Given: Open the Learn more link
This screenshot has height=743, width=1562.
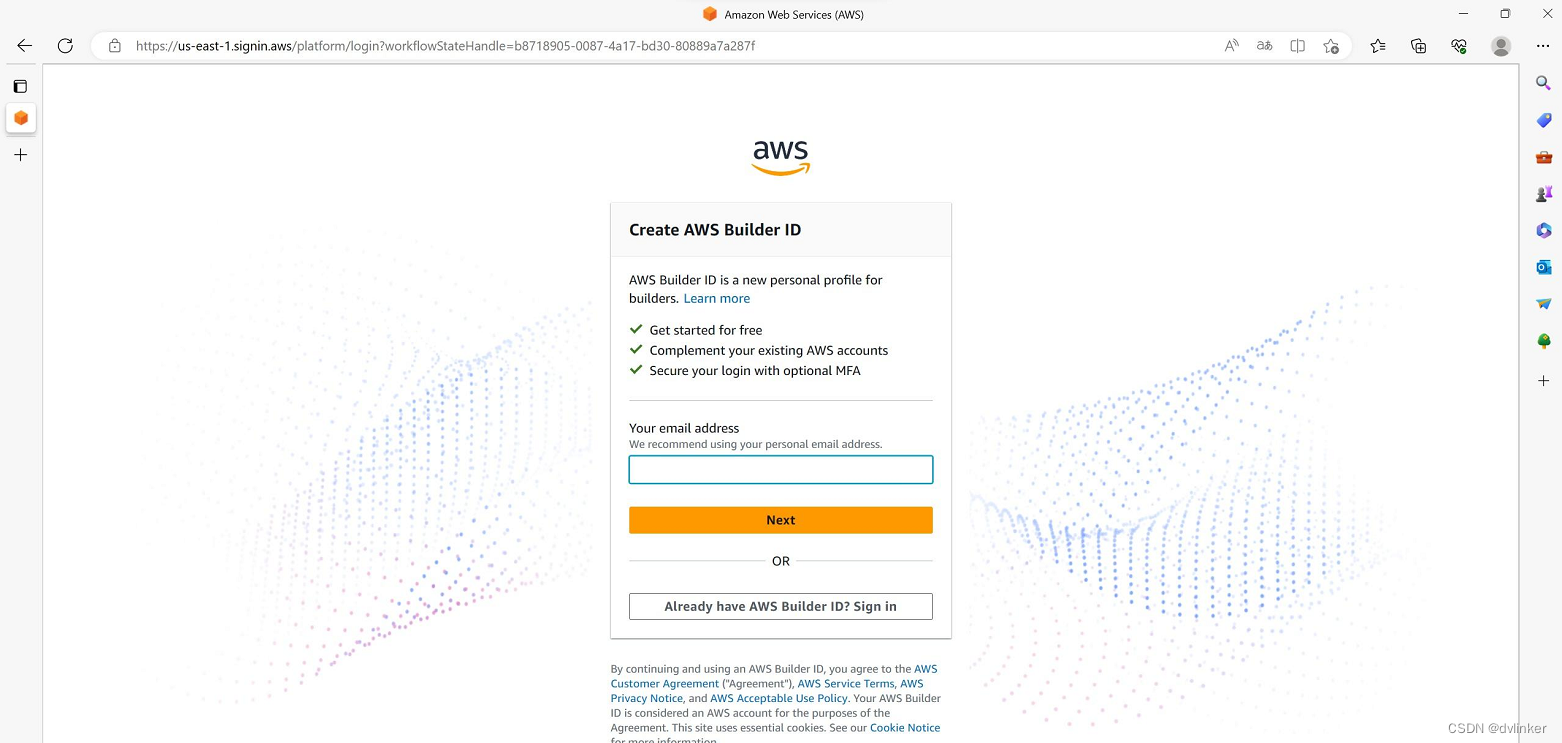Looking at the screenshot, I should 717,298.
